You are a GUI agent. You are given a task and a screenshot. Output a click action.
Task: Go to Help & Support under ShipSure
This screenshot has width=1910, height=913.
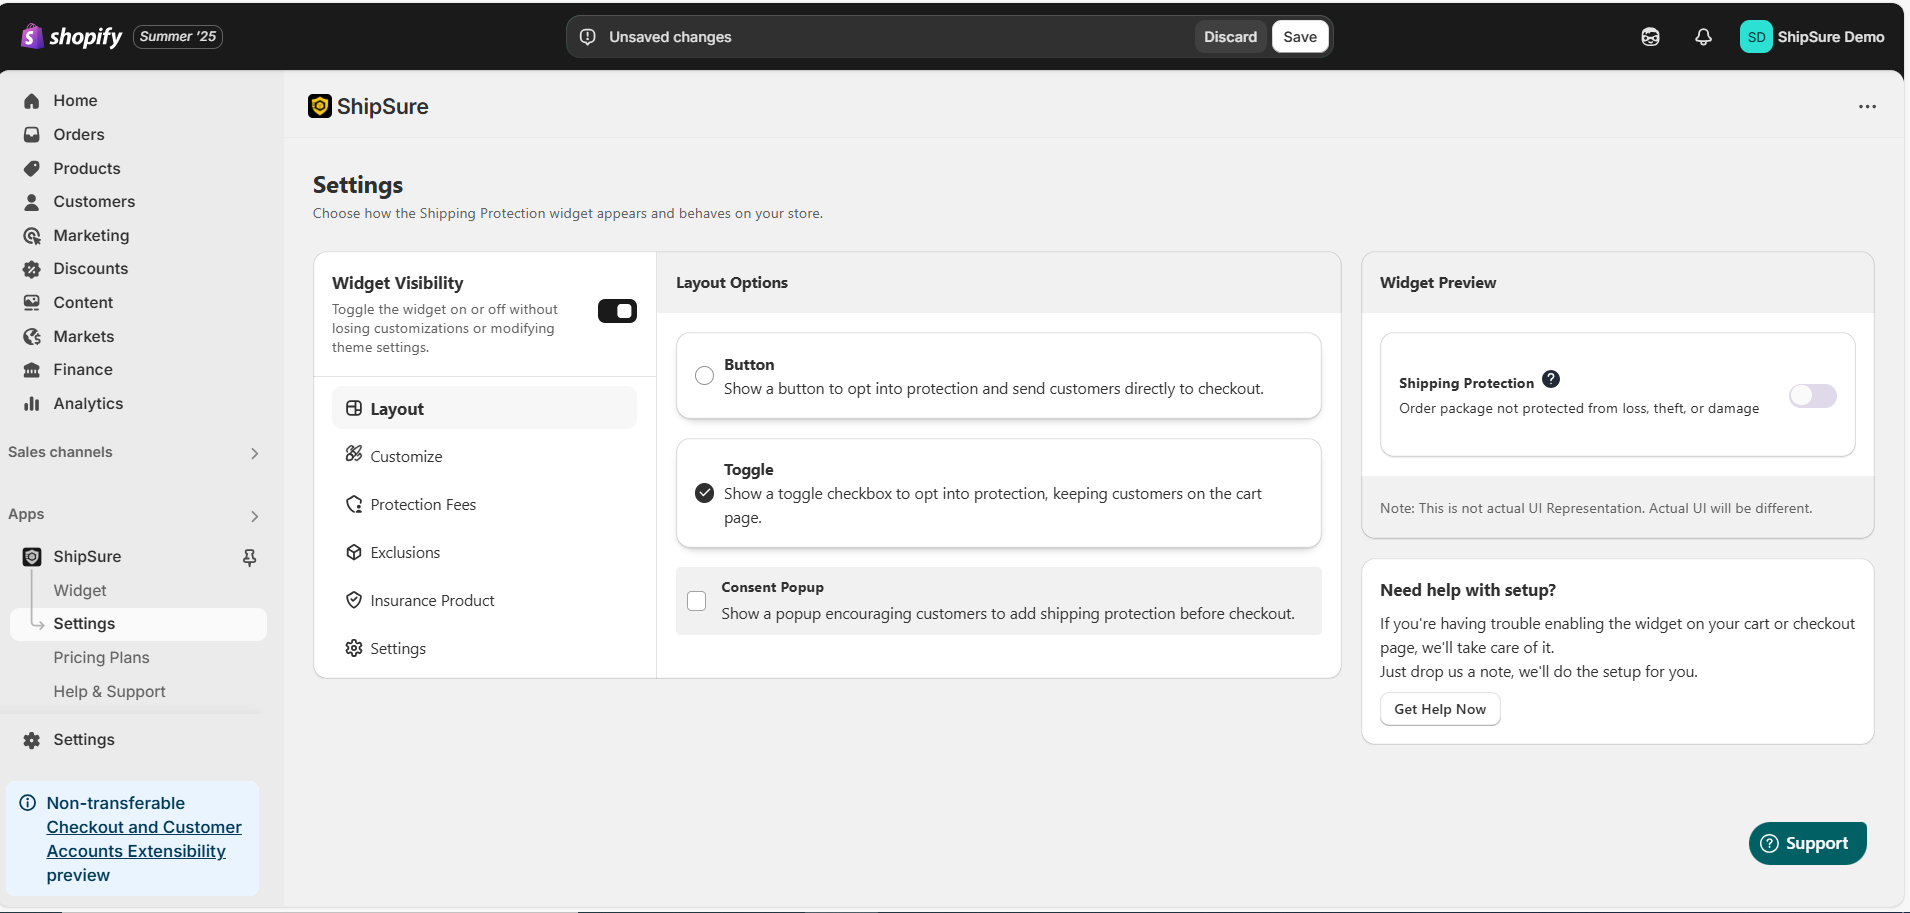tap(109, 692)
